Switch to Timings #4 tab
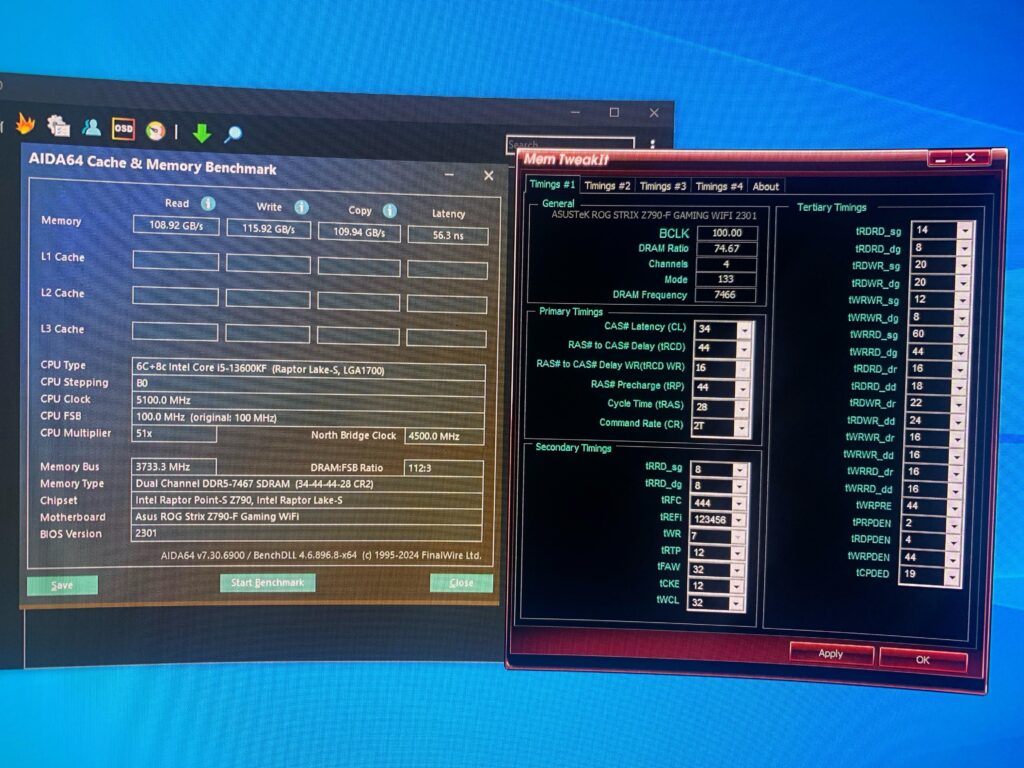1024x768 pixels. (x=719, y=186)
